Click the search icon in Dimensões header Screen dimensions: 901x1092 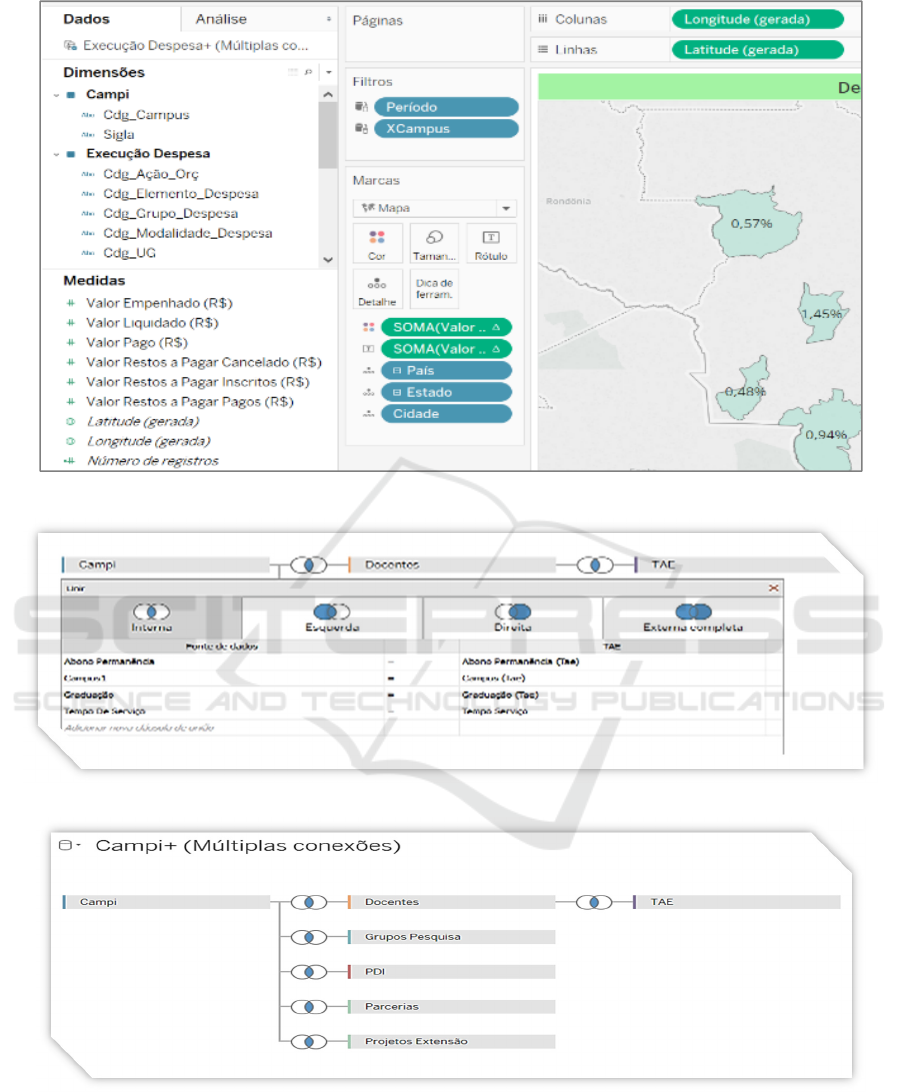click(x=308, y=73)
